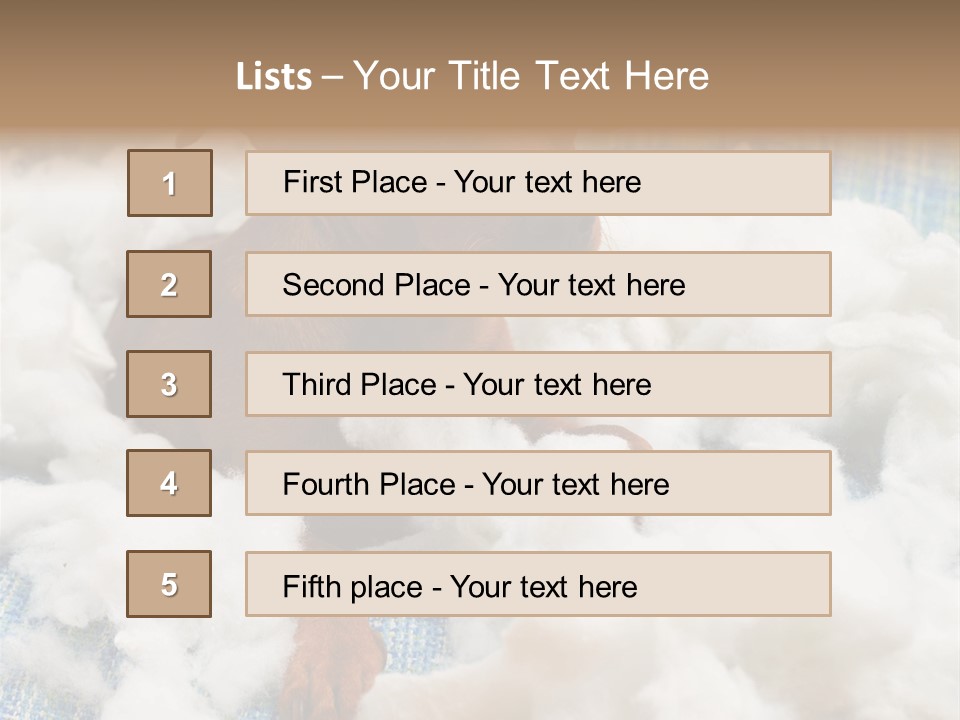
Task: Select the number 4 square
Action: [x=169, y=483]
